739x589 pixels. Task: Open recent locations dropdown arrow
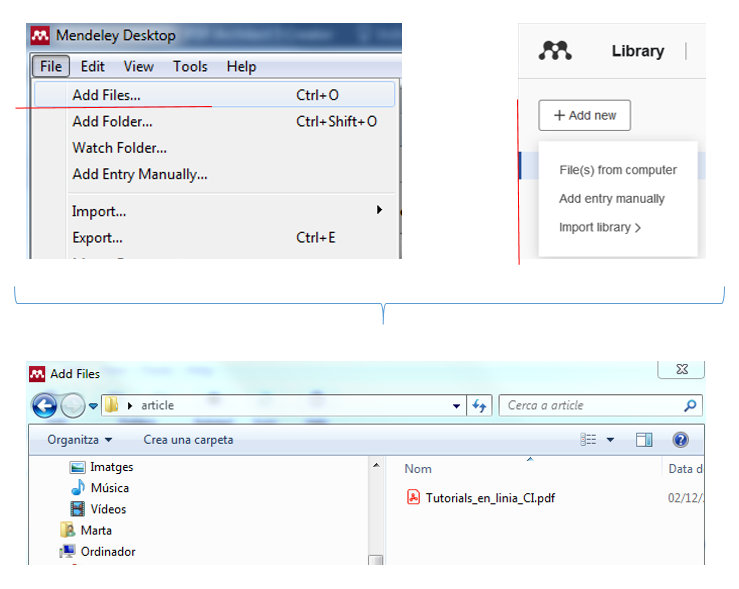[93, 406]
